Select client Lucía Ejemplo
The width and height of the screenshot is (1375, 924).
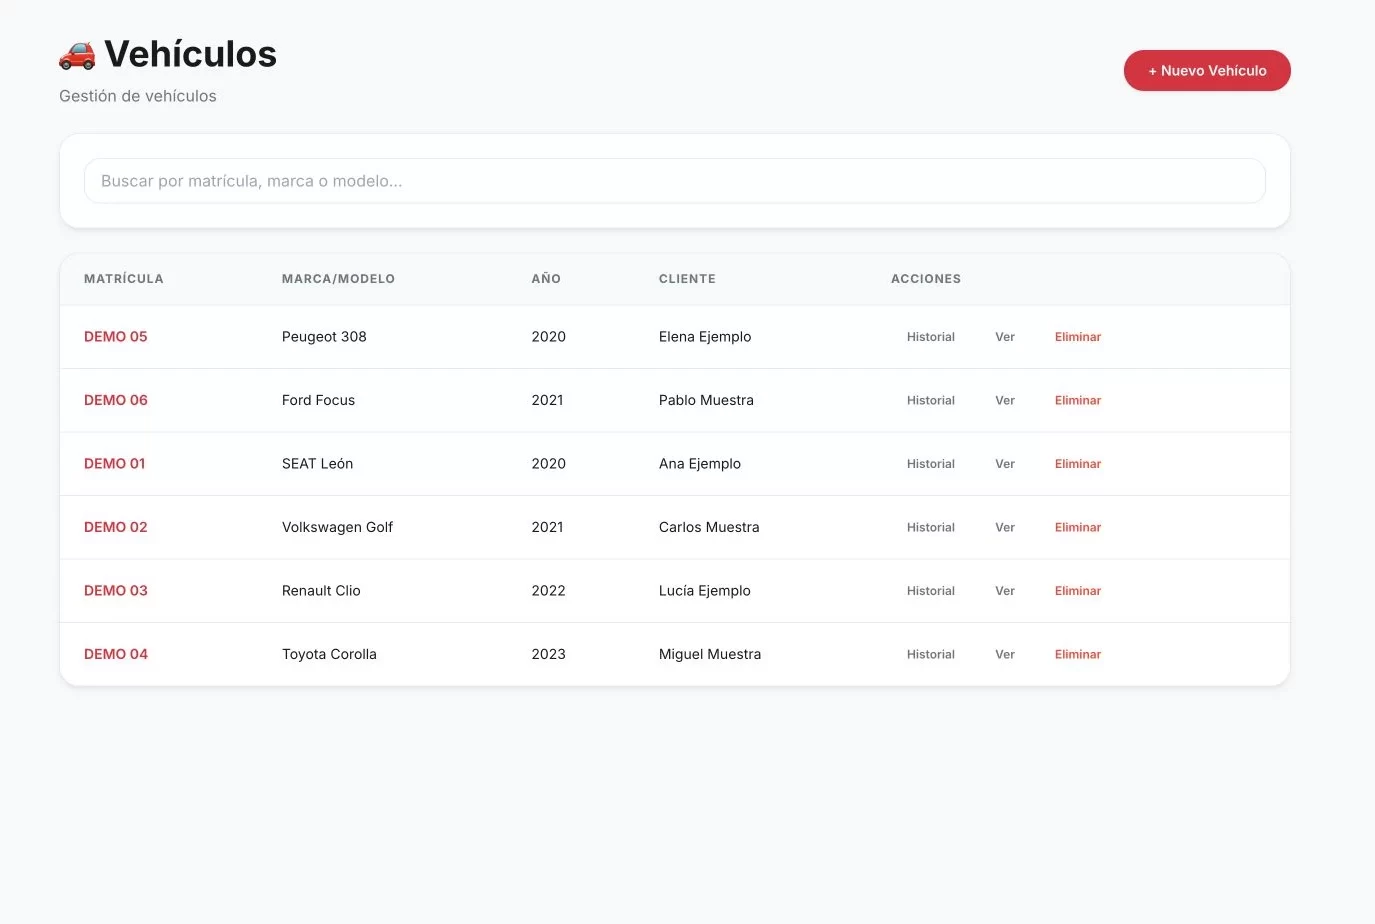[x=705, y=591]
